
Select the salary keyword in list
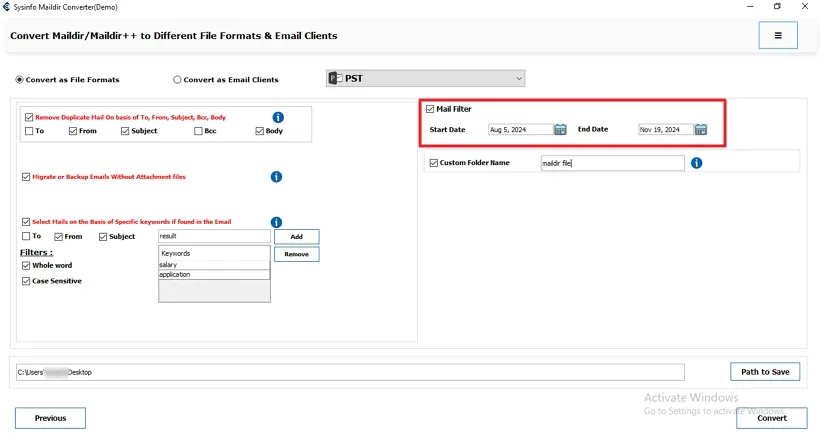coord(214,264)
